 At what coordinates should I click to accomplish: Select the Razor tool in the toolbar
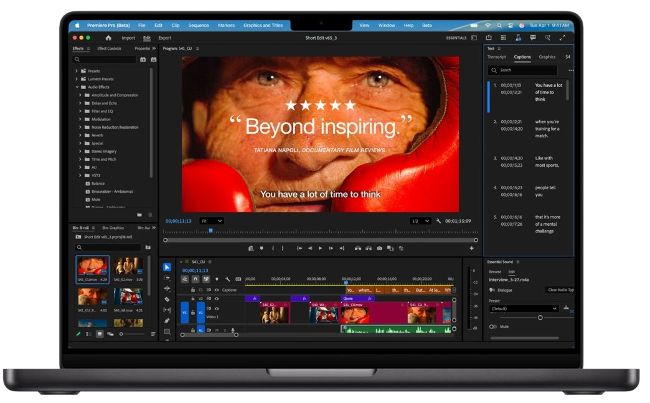167,298
